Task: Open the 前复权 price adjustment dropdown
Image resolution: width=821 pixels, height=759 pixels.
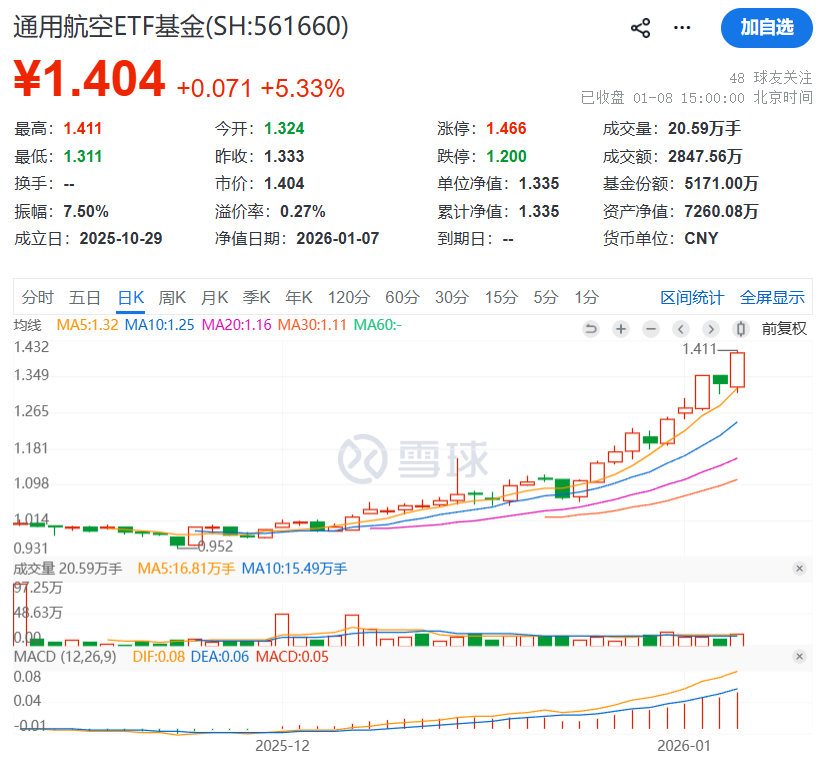Action: point(784,328)
